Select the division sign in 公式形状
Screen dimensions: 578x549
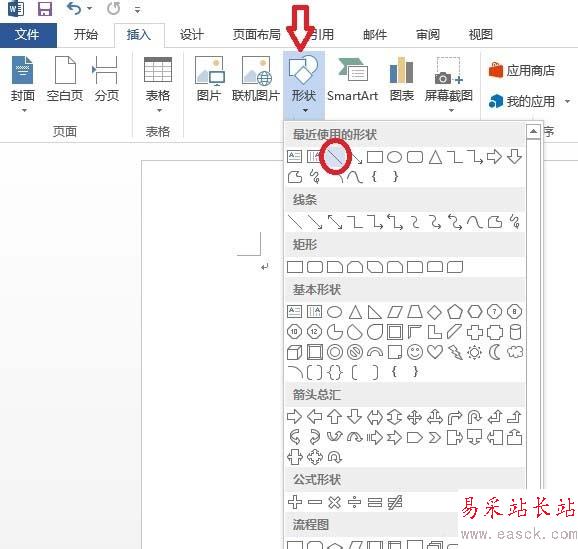[x=354, y=502]
